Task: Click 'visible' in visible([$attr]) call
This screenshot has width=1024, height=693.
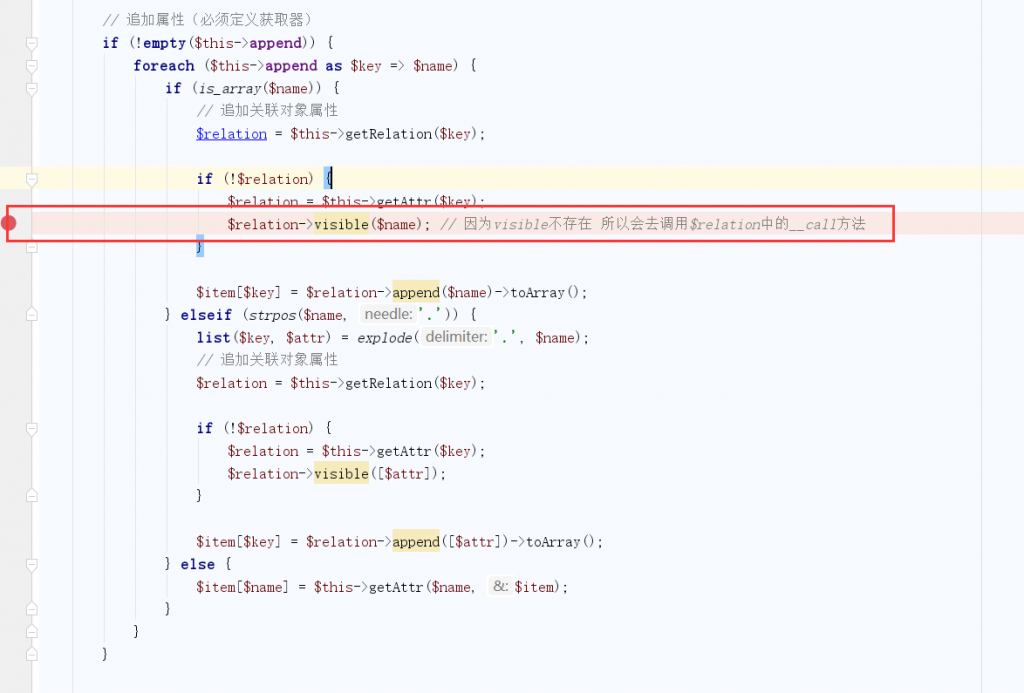Action: click(342, 474)
